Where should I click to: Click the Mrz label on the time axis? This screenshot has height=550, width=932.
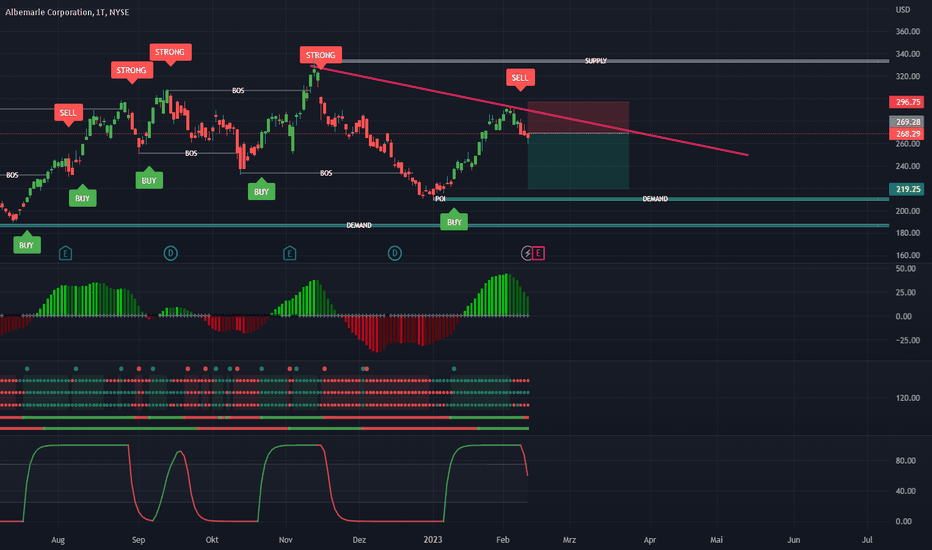[x=569, y=540]
